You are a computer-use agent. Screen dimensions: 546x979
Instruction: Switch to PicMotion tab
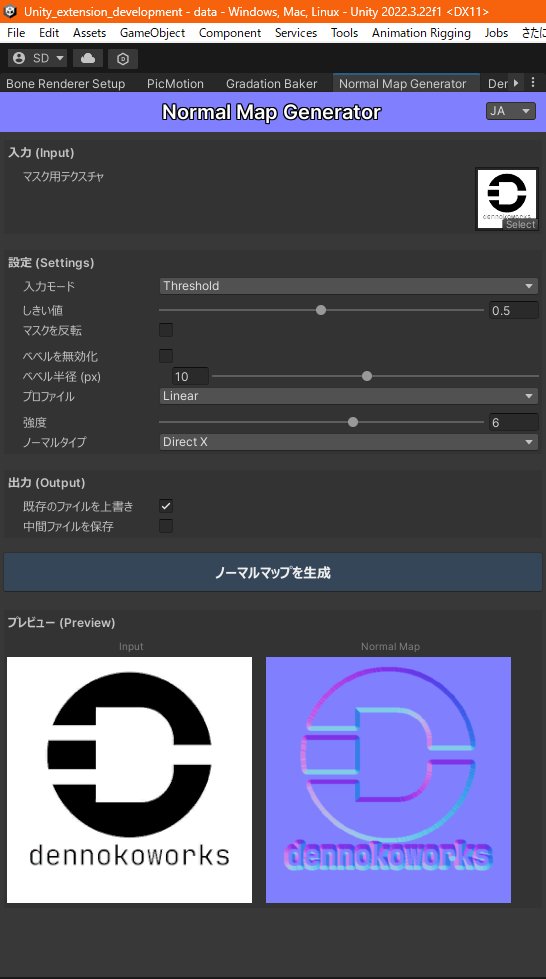click(x=176, y=83)
